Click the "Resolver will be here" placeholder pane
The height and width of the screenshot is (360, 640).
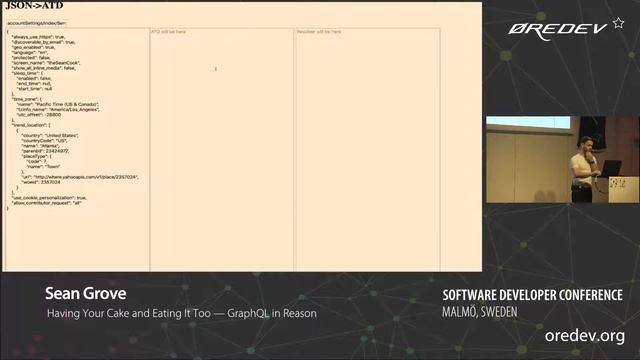(x=367, y=149)
